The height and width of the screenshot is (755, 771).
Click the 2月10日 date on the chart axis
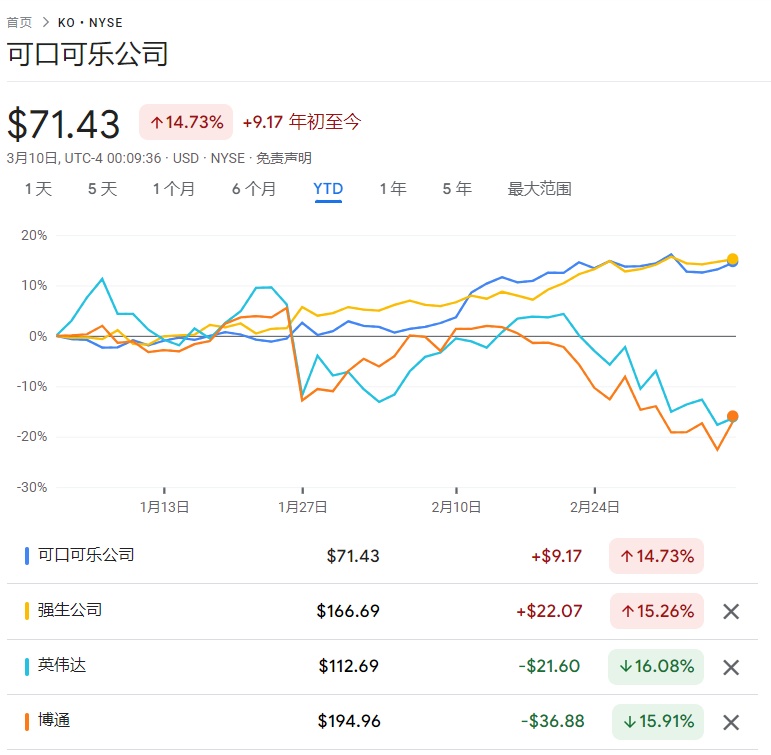pos(456,507)
